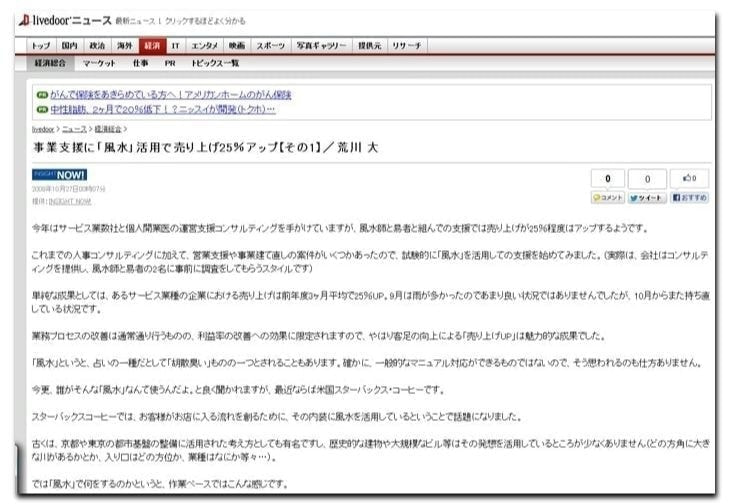Select the 仕事 sub-tab
The image size is (730, 504).
pyautogui.click(x=141, y=63)
